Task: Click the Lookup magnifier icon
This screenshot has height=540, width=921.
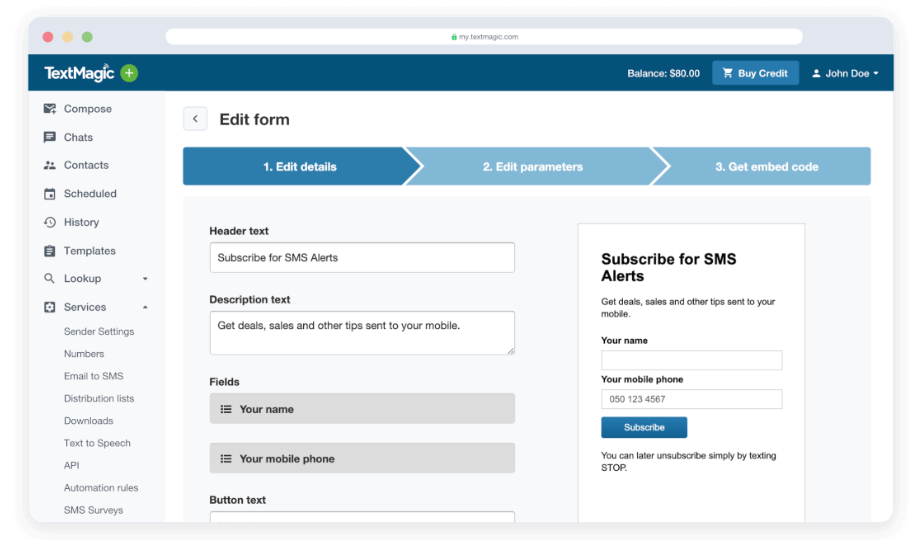Action: point(50,279)
